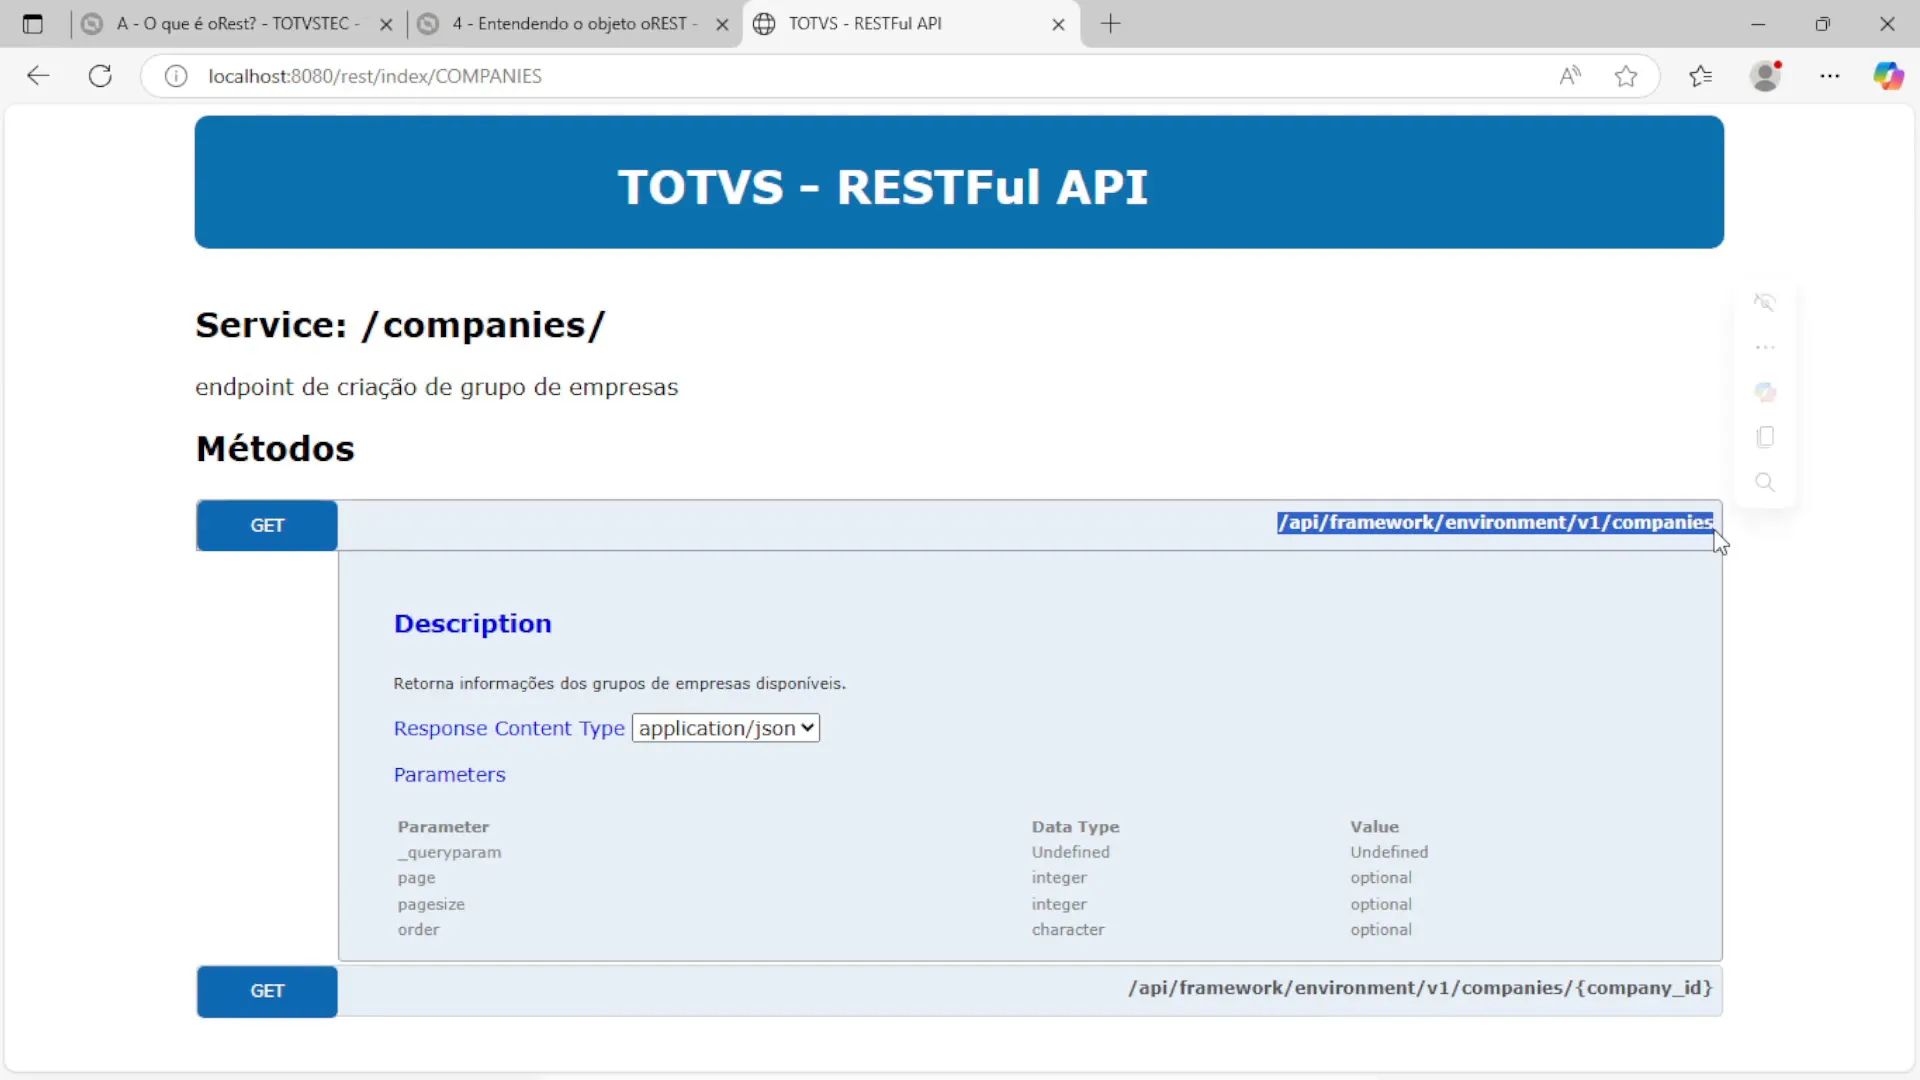Click the Refresh page icon
This screenshot has width=1920, height=1080.
click(x=100, y=75)
